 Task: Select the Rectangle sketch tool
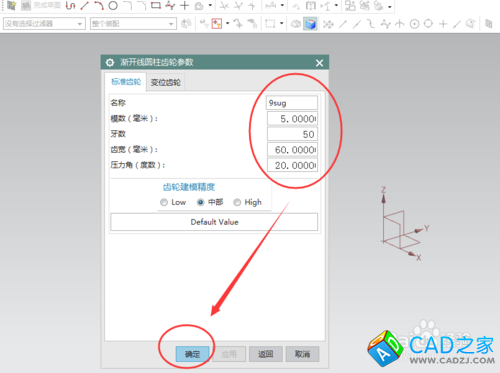pos(156,5)
